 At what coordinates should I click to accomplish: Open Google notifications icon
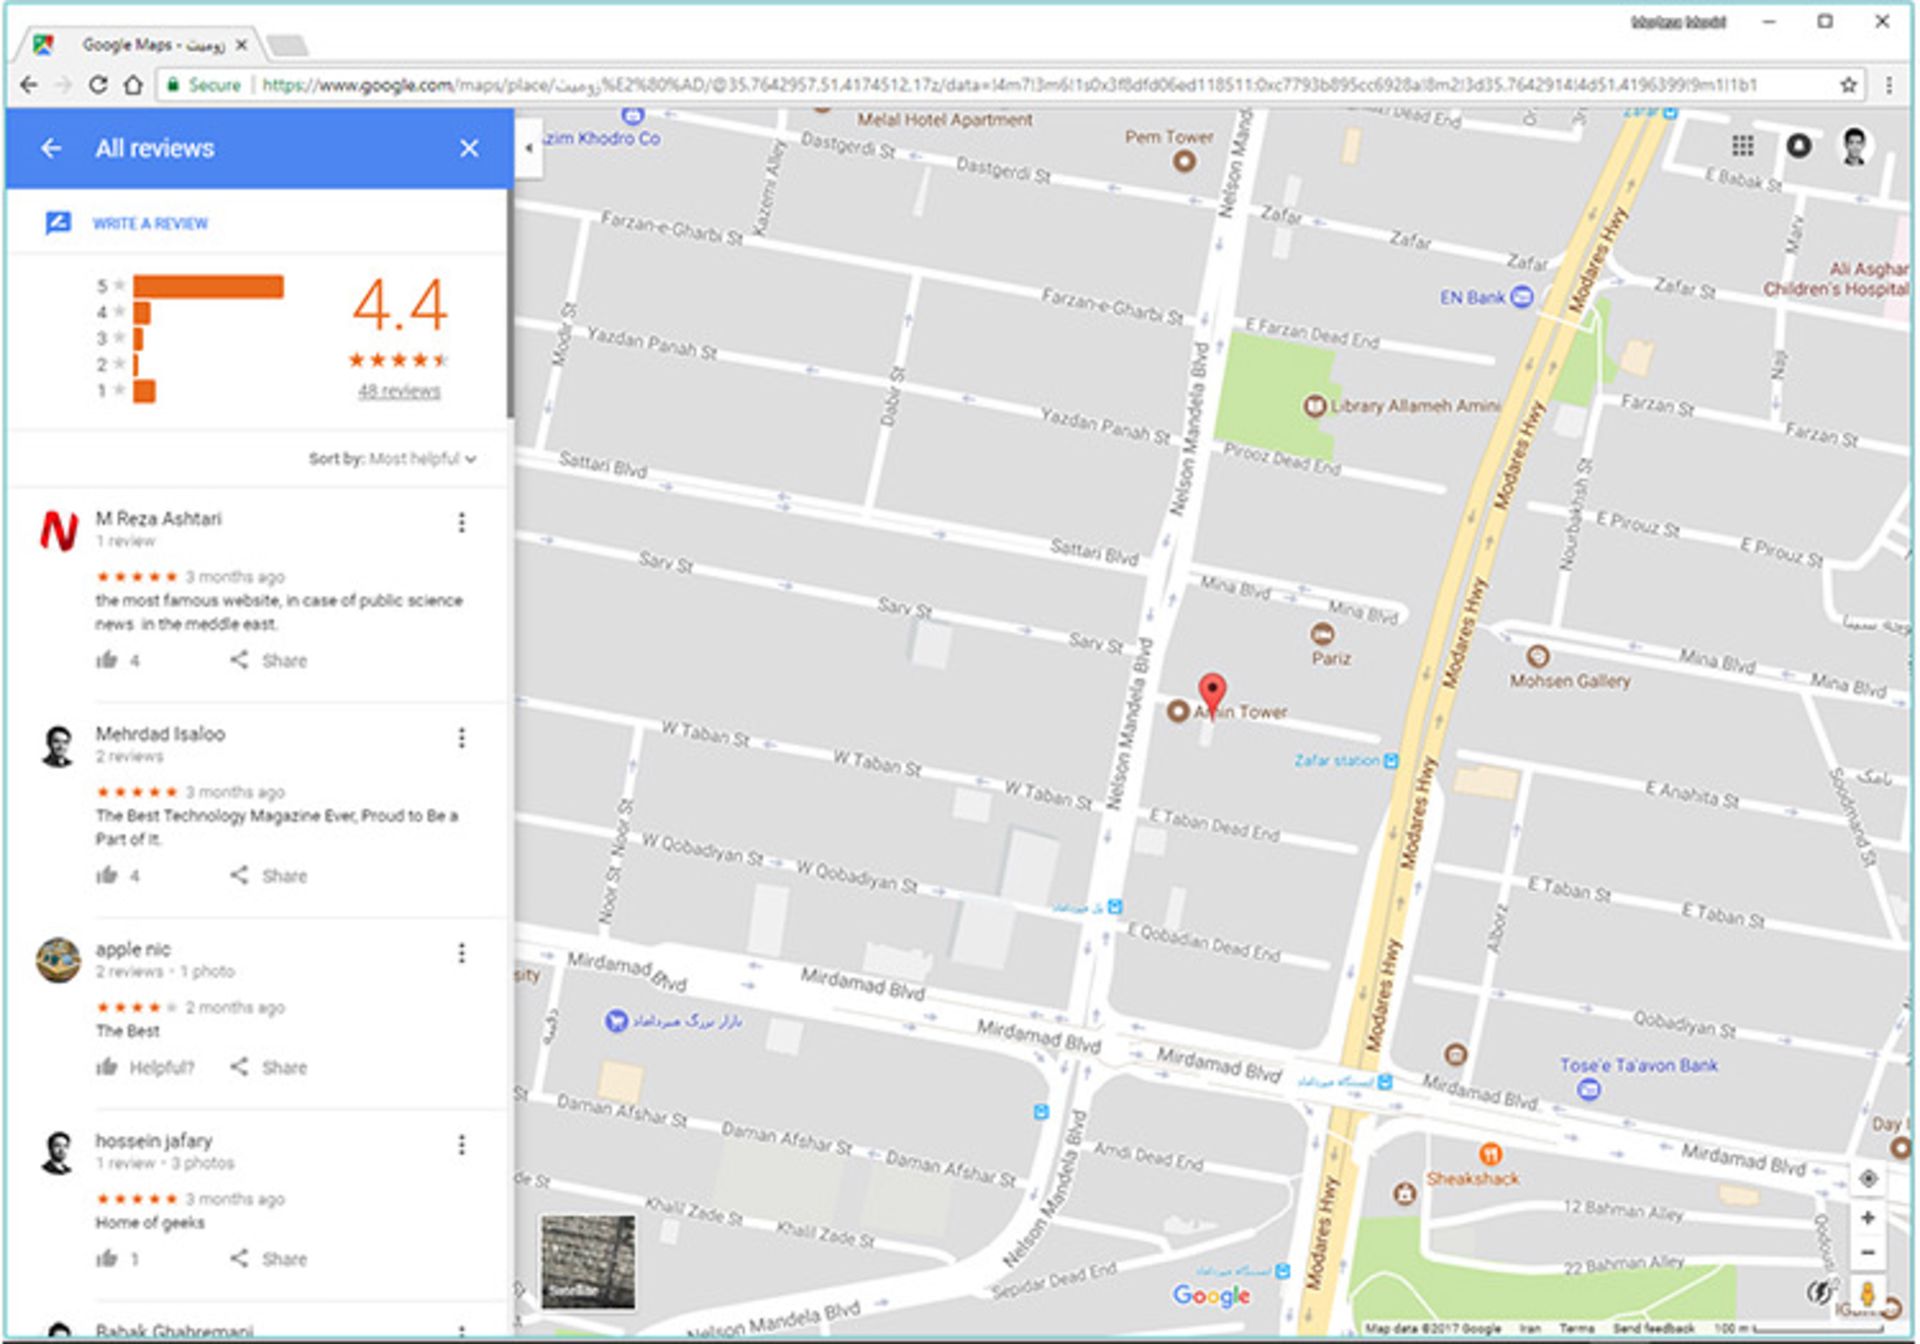(x=1798, y=147)
